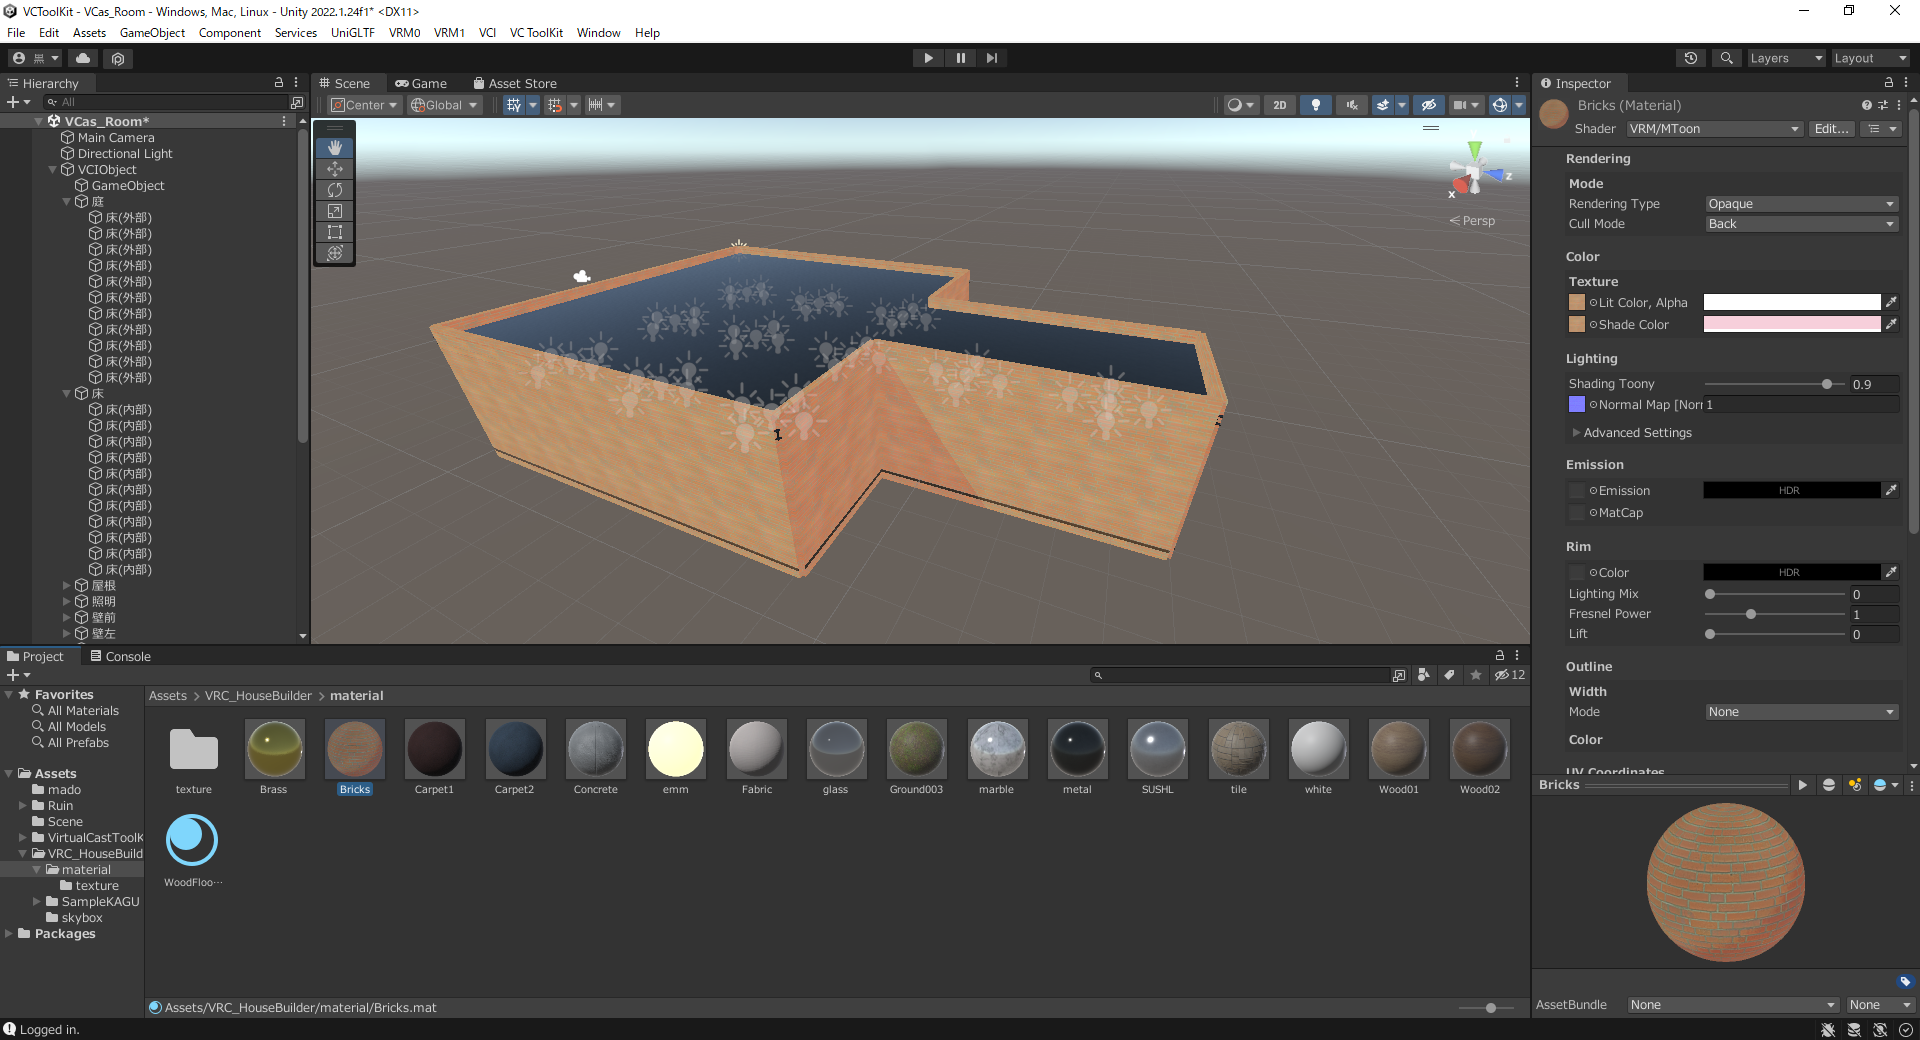The width and height of the screenshot is (1920, 1040).
Task: Click the Assets breadcrumb
Action: pos(168,696)
